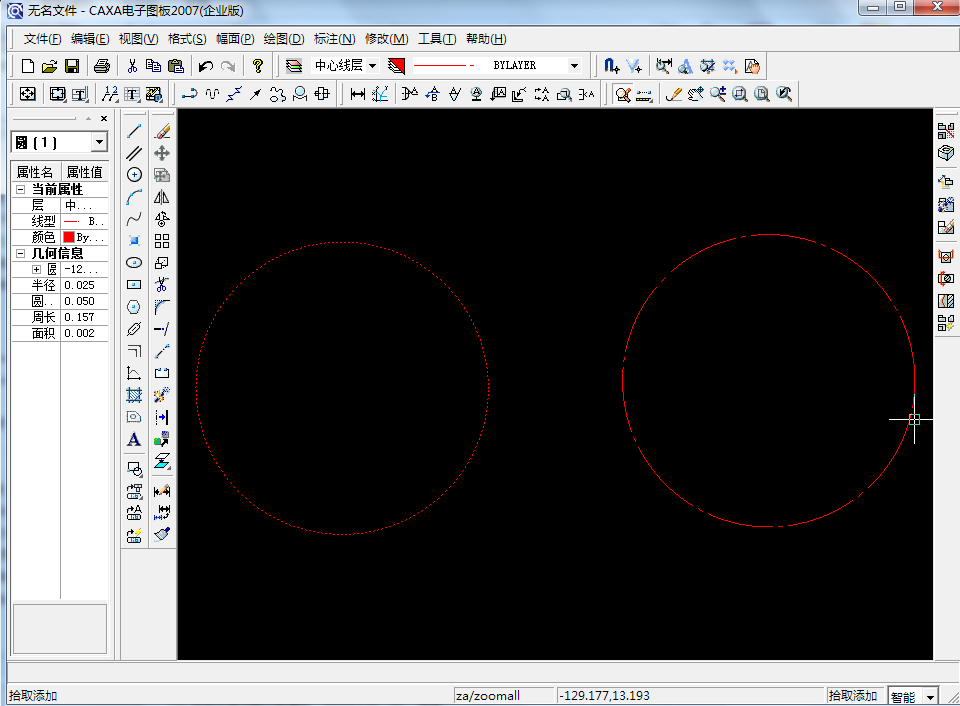Select the straight Line drawing tool
This screenshot has width=960, height=706.
tap(134, 131)
